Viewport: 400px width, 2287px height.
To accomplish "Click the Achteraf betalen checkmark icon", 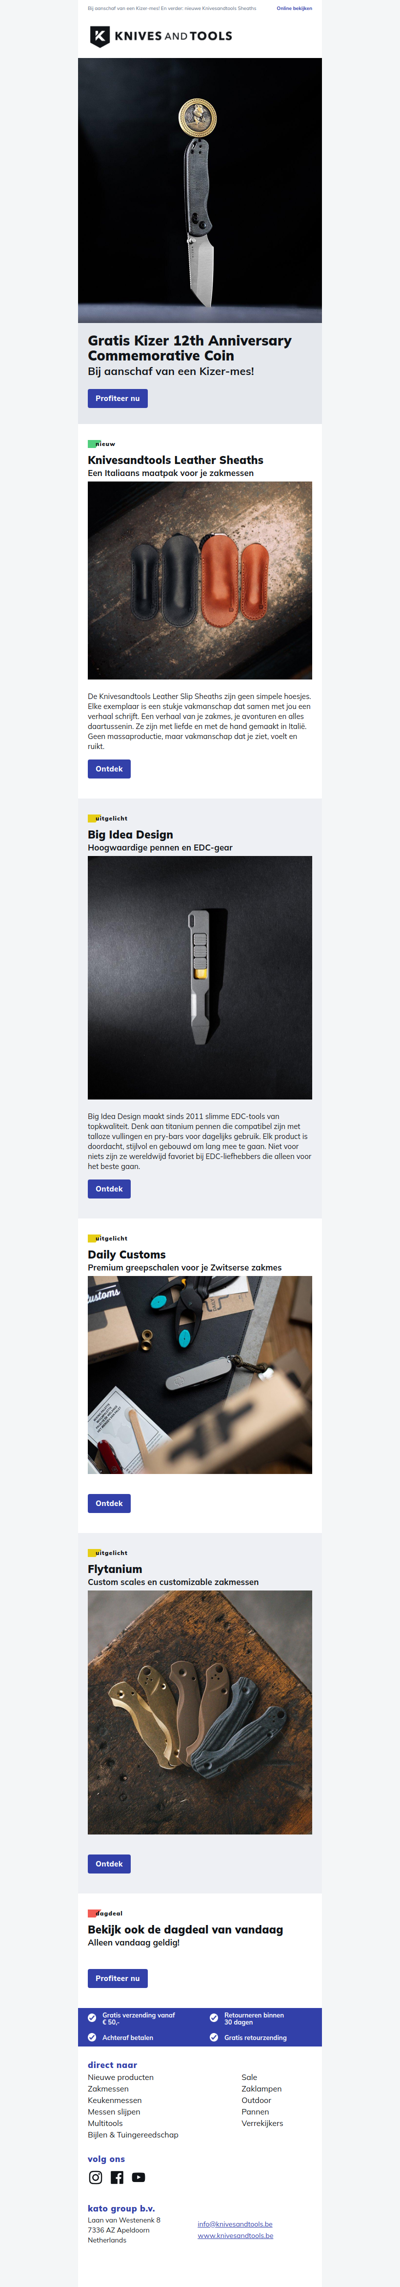I will pos(92,2037).
